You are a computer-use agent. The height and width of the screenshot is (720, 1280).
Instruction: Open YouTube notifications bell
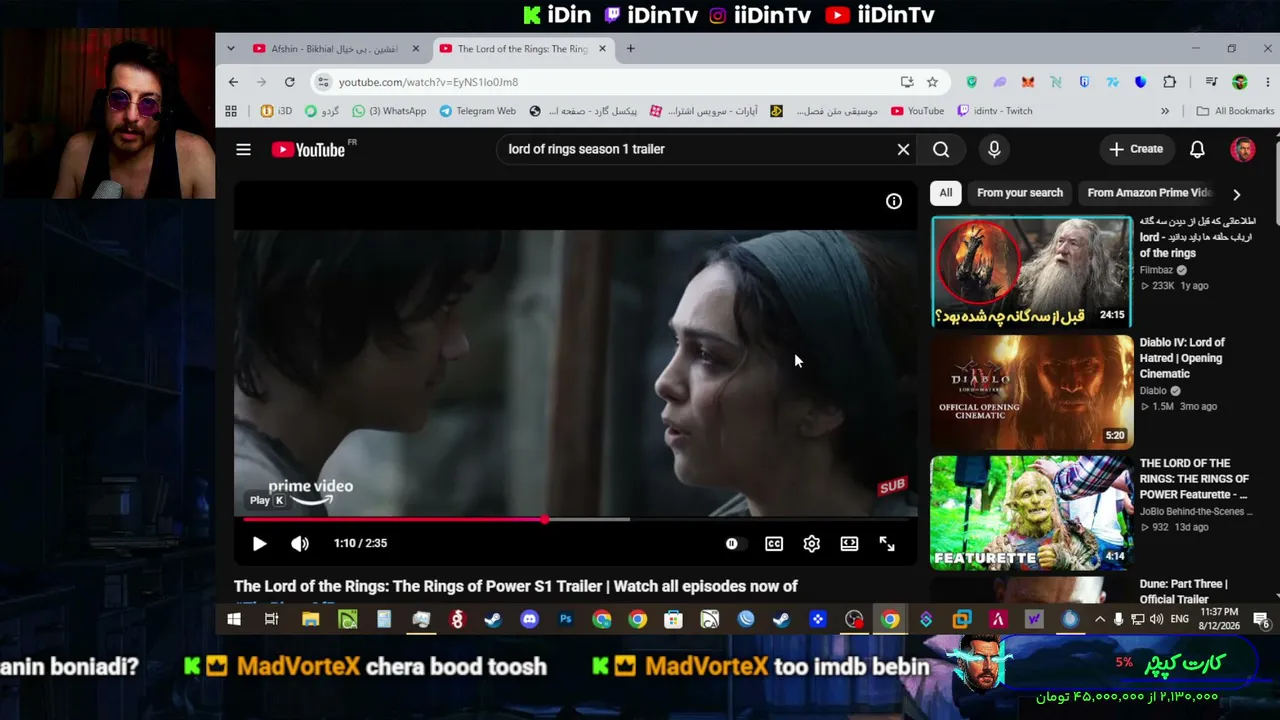pos(1197,150)
